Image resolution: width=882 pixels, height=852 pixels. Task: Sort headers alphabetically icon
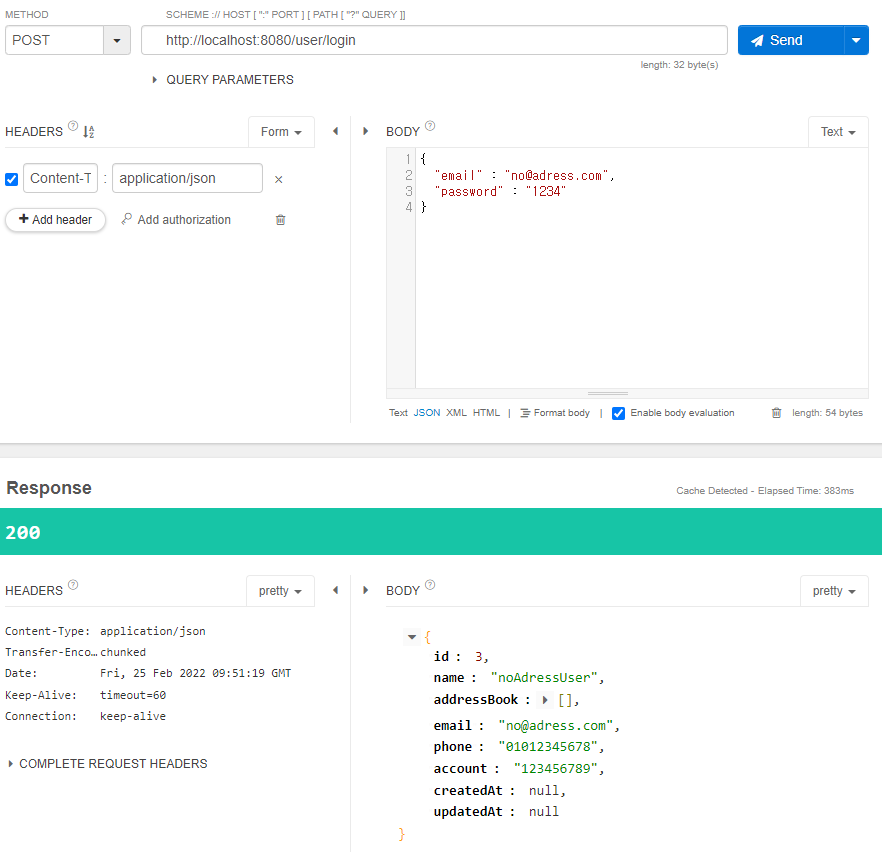tap(89, 132)
